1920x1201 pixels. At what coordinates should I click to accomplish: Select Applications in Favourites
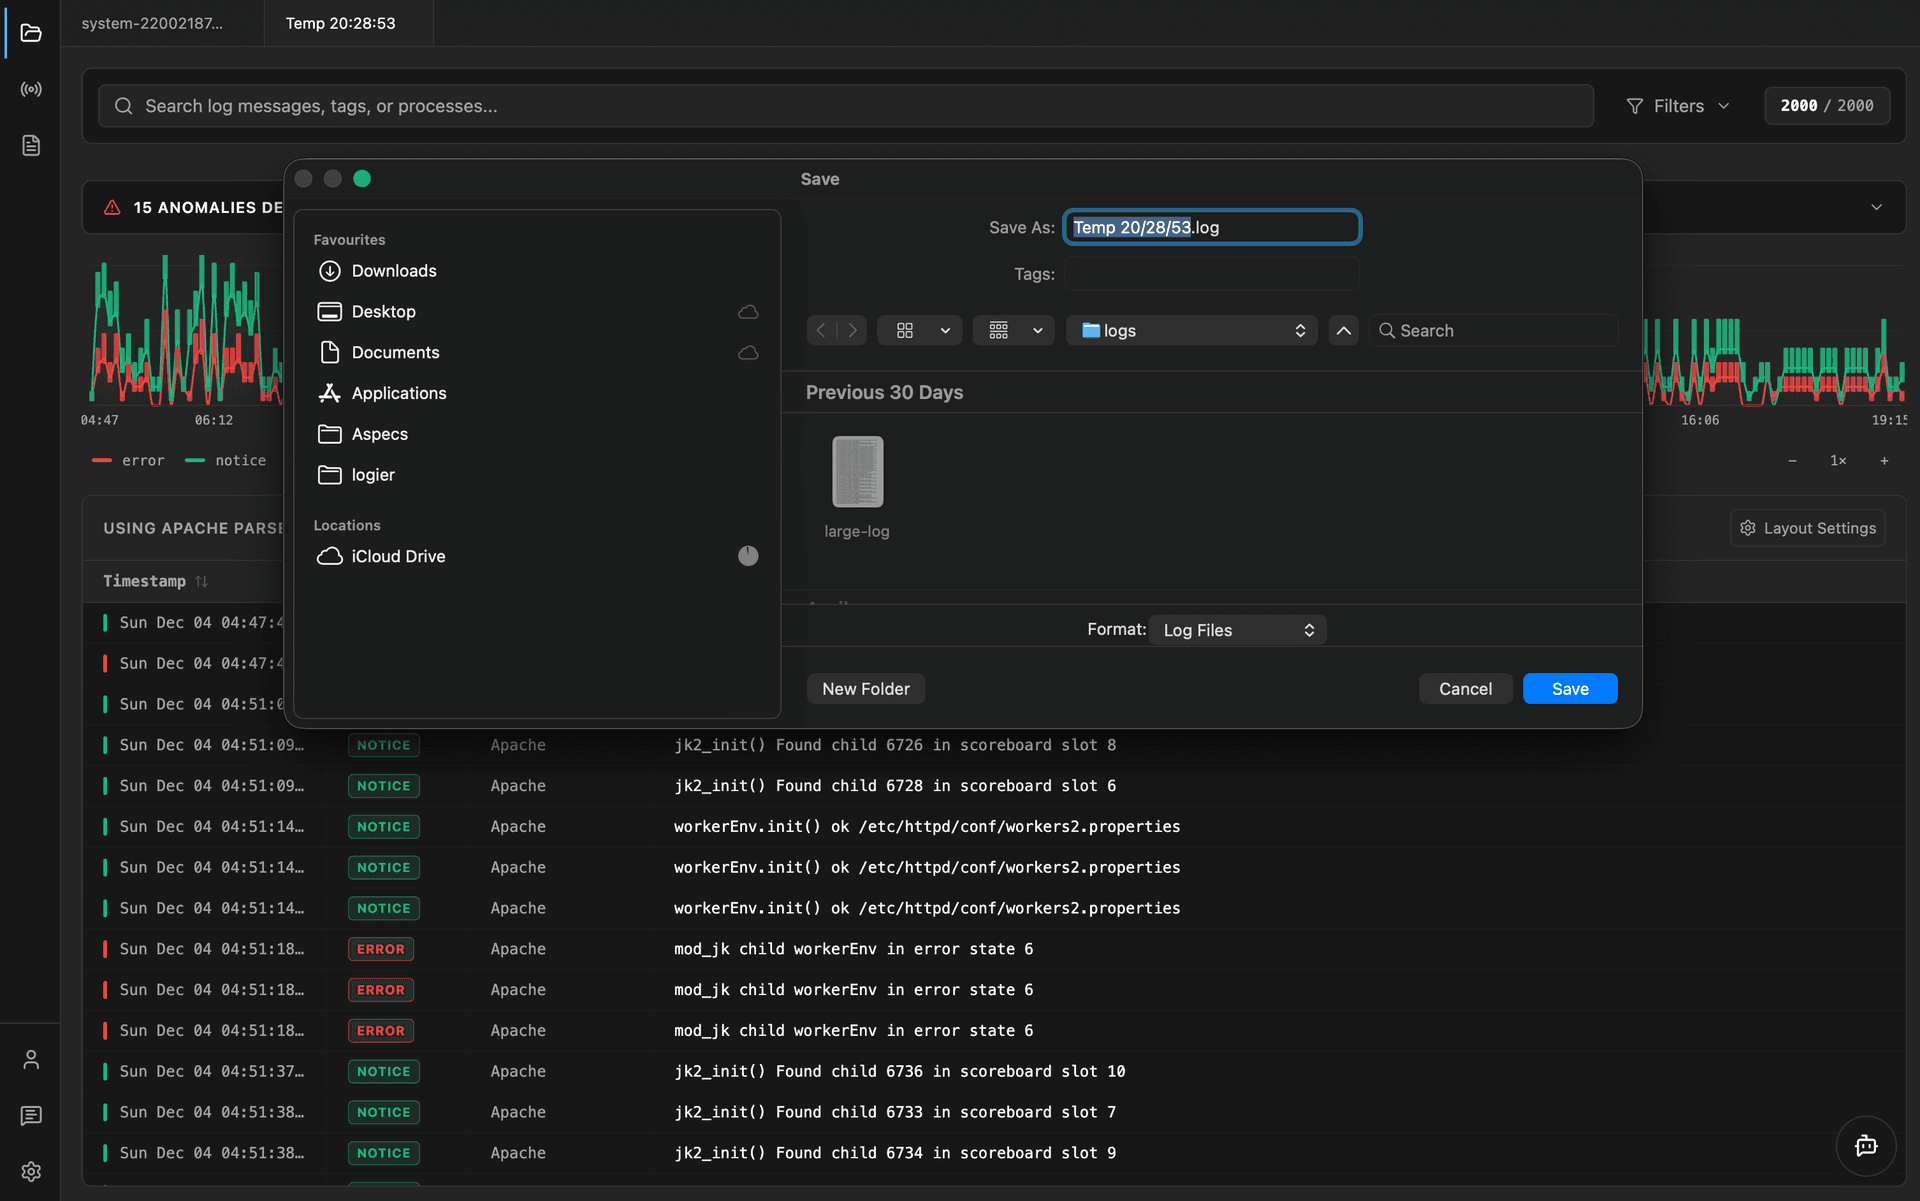[x=537, y=394]
